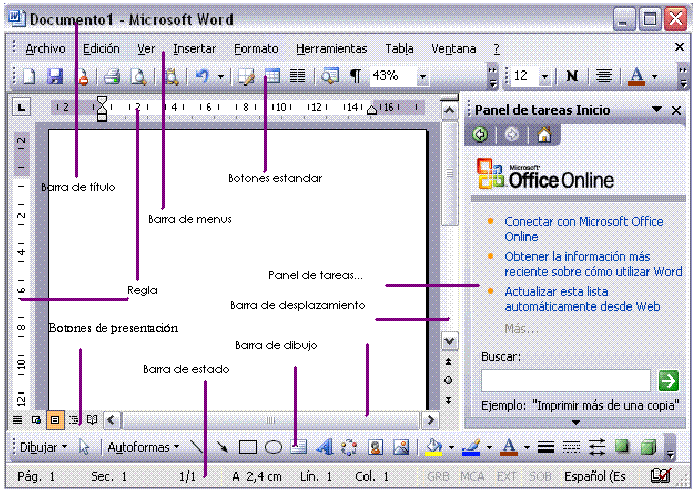Apply font color from Formatting toolbar
This screenshot has height=500, width=700.
[x=637, y=76]
